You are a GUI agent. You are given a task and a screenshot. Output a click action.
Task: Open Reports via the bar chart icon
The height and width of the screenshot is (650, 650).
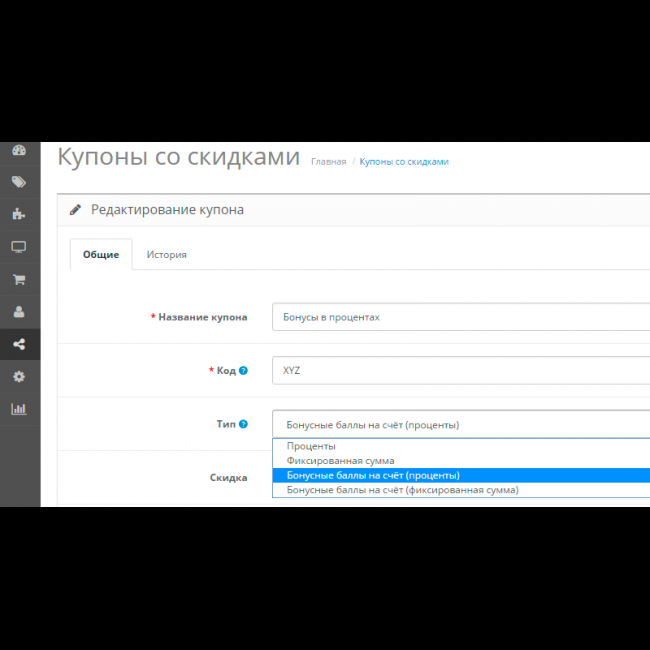(18, 409)
